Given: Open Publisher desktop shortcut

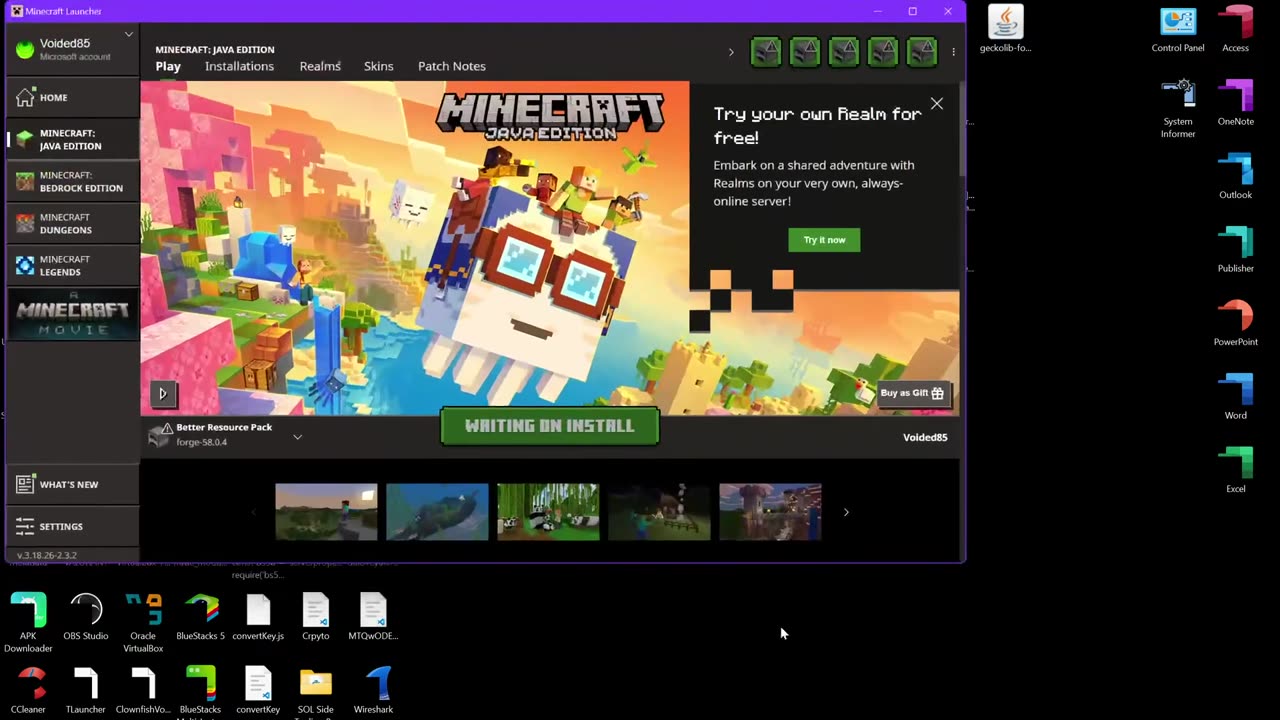Looking at the screenshot, I should pos(1235,249).
